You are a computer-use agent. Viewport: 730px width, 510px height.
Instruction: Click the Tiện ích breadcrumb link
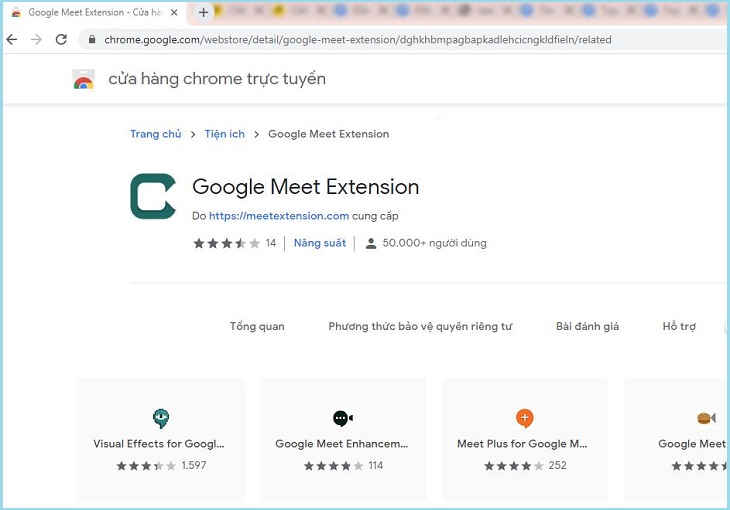pyautogui.click(x=225, y=134)
